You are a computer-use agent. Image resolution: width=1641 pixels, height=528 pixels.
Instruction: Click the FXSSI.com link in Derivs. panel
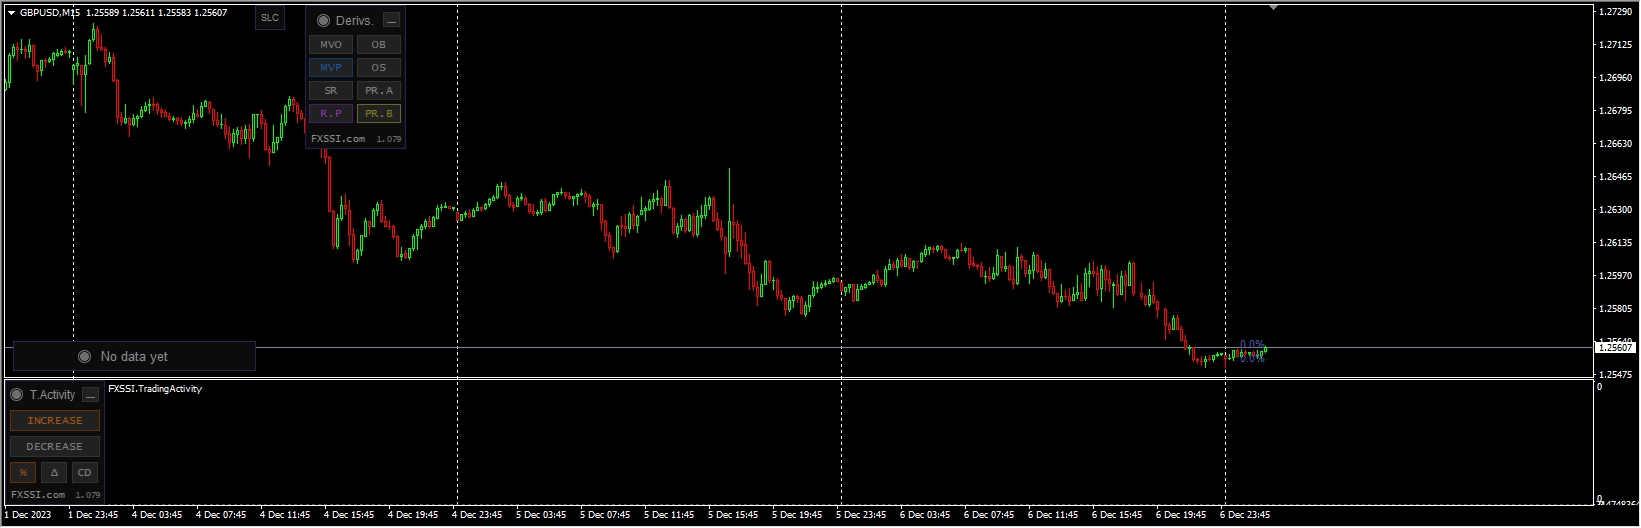coord(338,139)
